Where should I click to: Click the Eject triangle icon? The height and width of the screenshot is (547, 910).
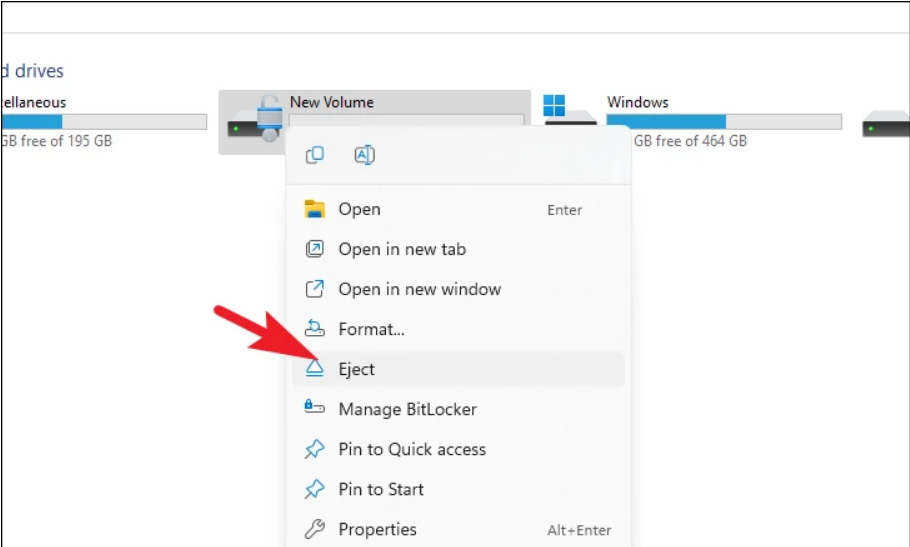tap(315, 369)
